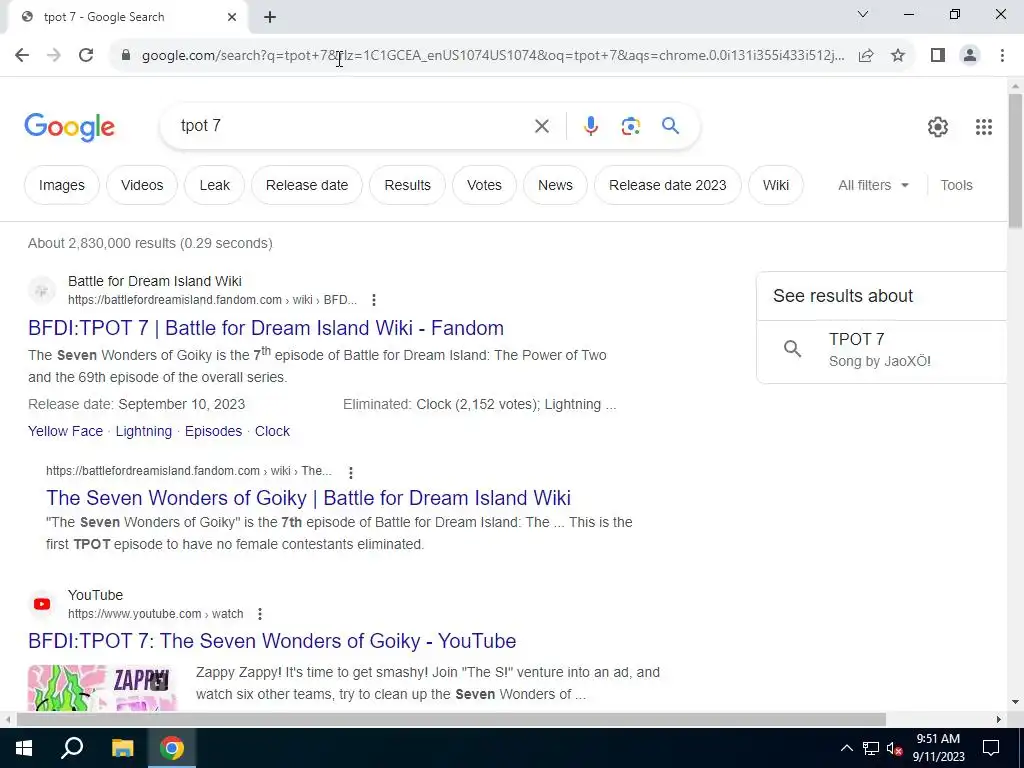
Task: Open Windows taskbar search
Action: coord(72,748)
